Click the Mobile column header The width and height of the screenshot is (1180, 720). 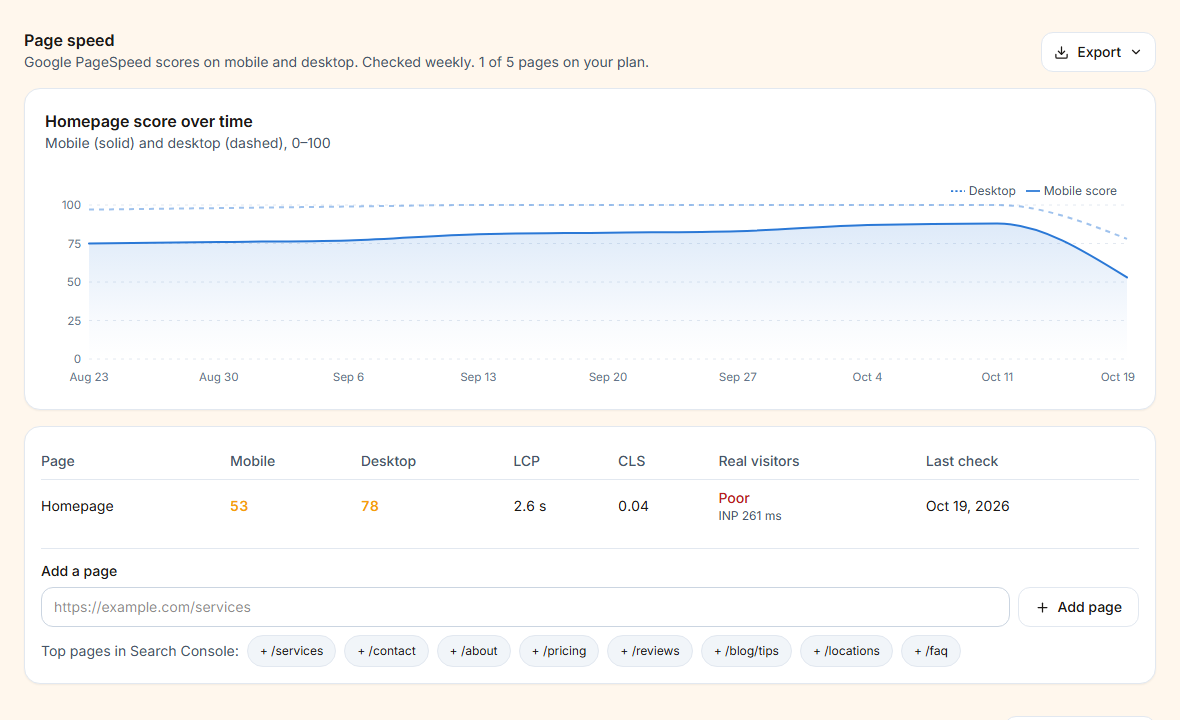pos(252,461)
